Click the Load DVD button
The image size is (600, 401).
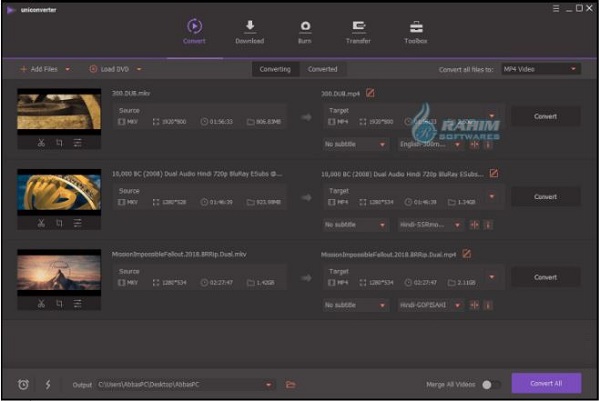[109, 69]
